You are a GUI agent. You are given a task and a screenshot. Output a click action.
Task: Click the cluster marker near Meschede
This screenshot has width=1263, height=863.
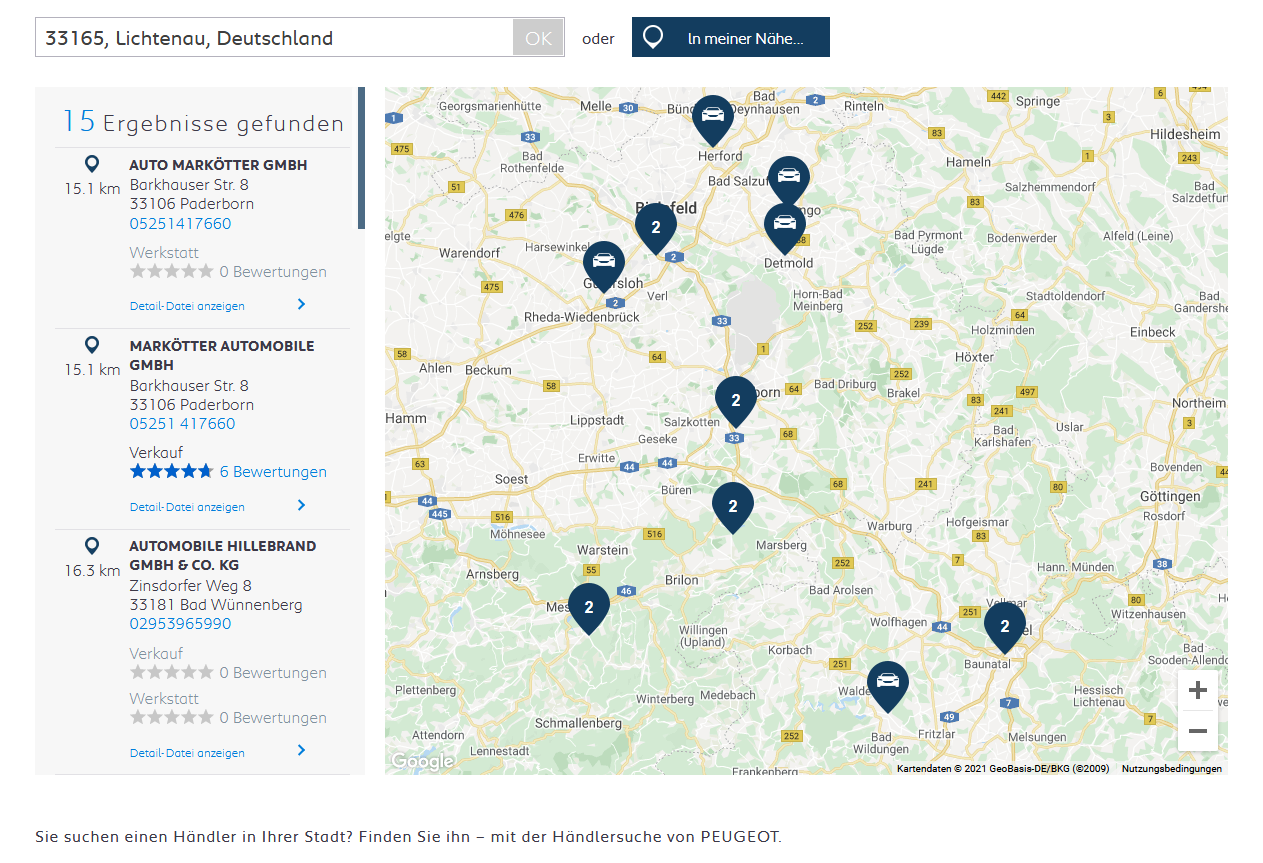[588, 607]
